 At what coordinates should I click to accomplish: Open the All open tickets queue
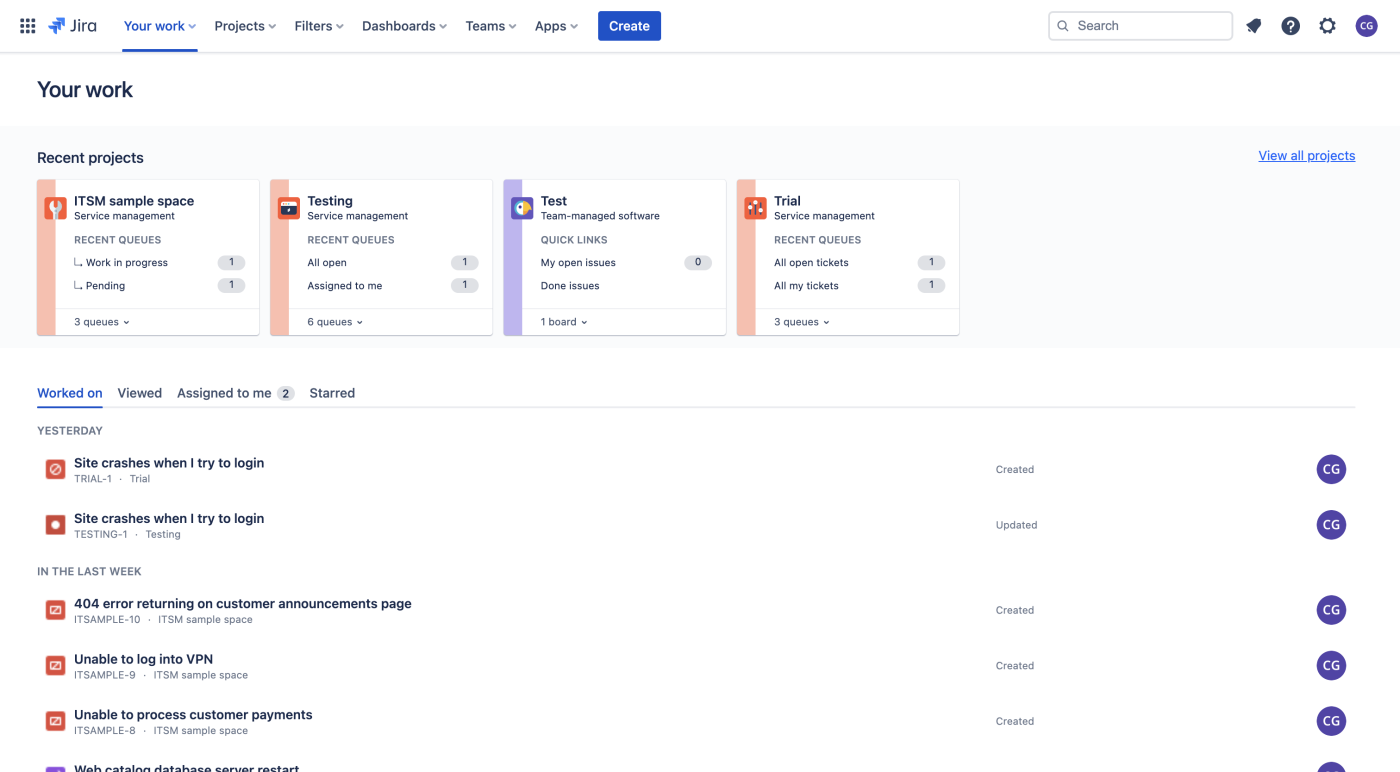tap(811, 263)
